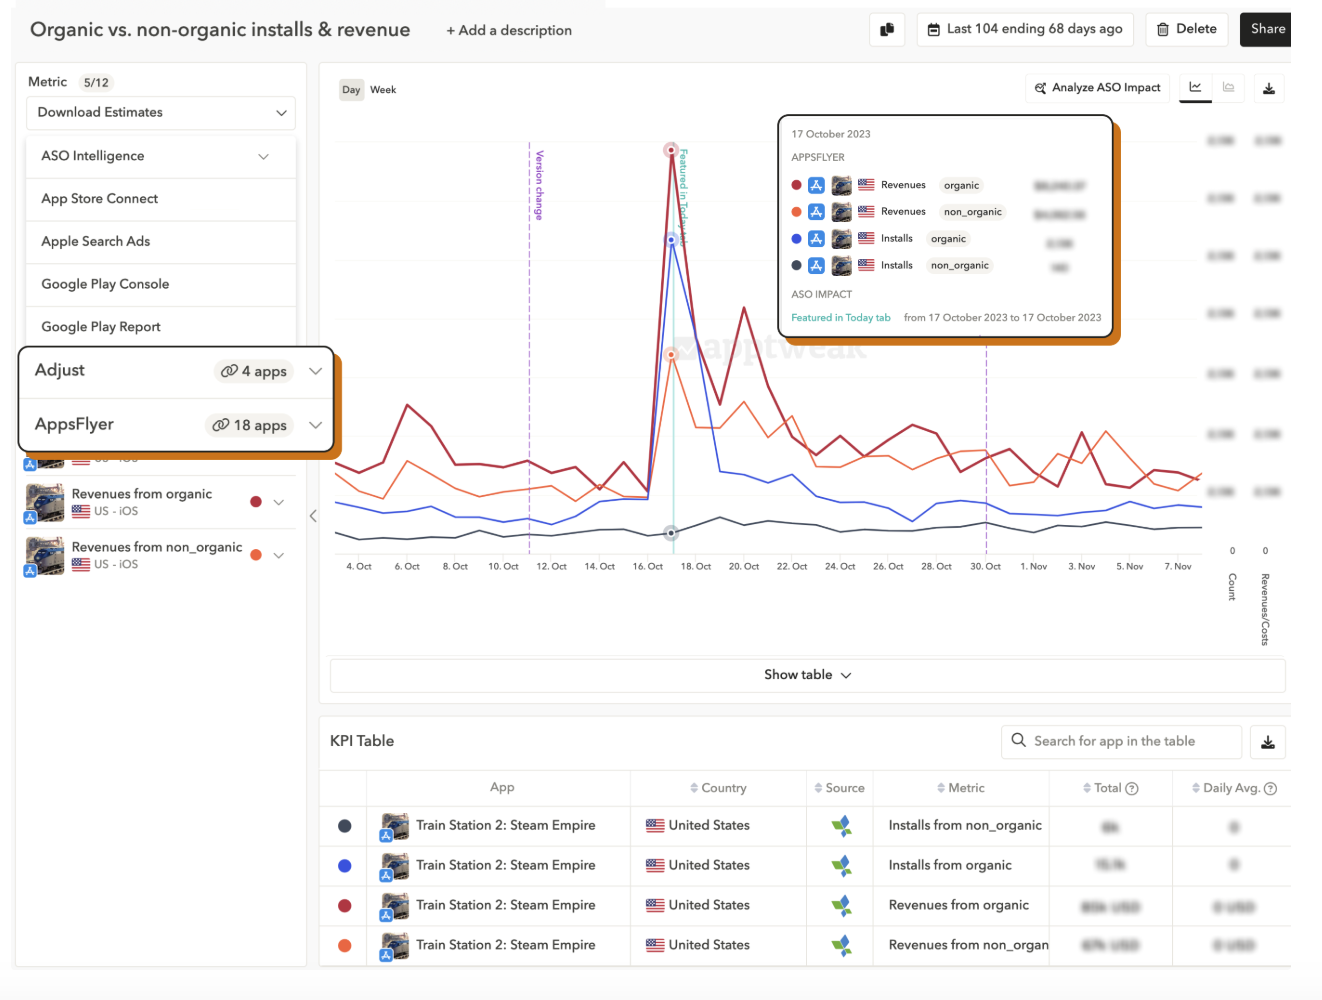
Task: Click app thumbnail for Revenues from non_organic
Action: click(x=45, y=556)
